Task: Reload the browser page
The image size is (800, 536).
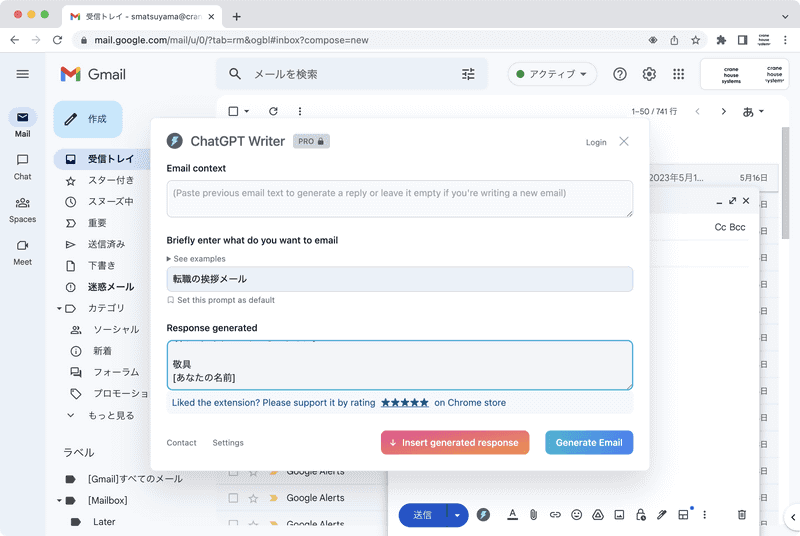Action: click(x=57, y=40)
